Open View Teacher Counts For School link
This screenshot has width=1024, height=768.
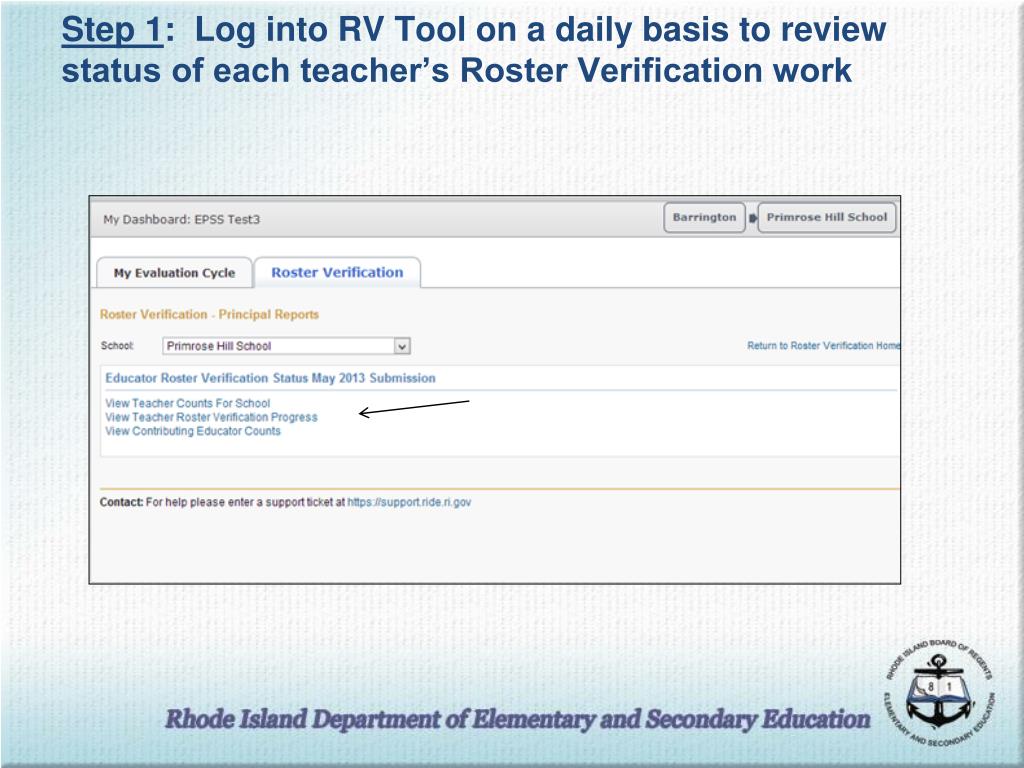pos(187,403)
